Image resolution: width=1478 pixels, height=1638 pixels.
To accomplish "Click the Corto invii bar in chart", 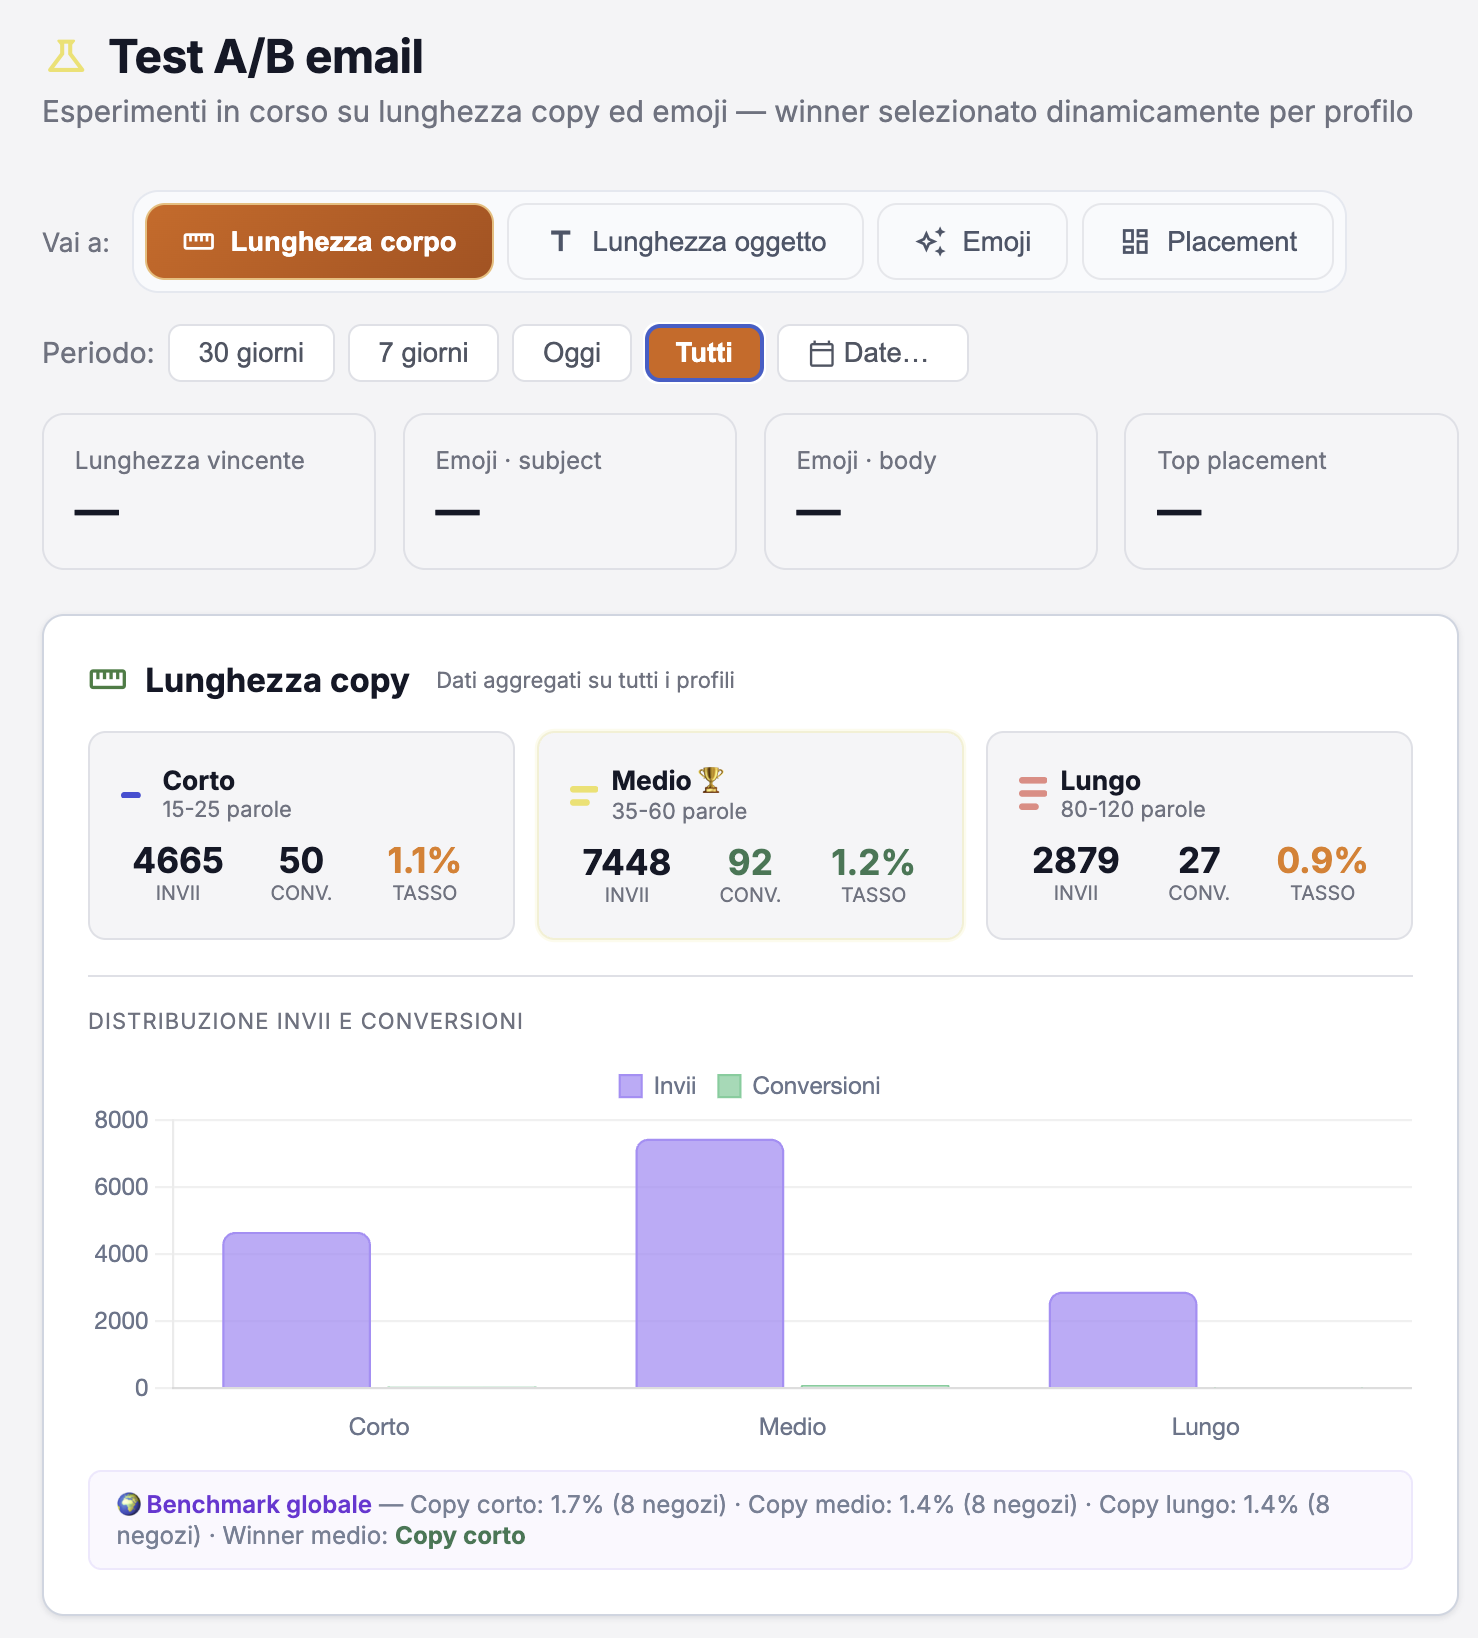I will (x=296, y=1310).
